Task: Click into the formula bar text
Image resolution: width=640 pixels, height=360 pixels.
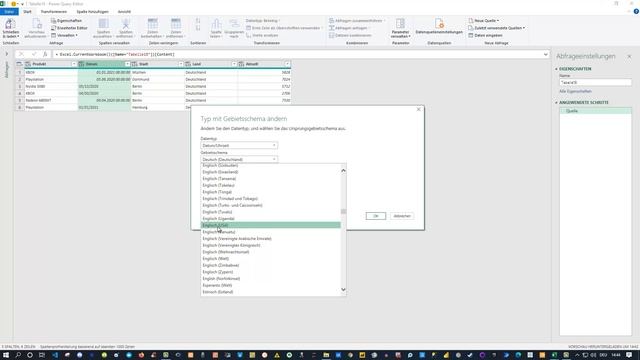Action: click(x=298, y=54)
